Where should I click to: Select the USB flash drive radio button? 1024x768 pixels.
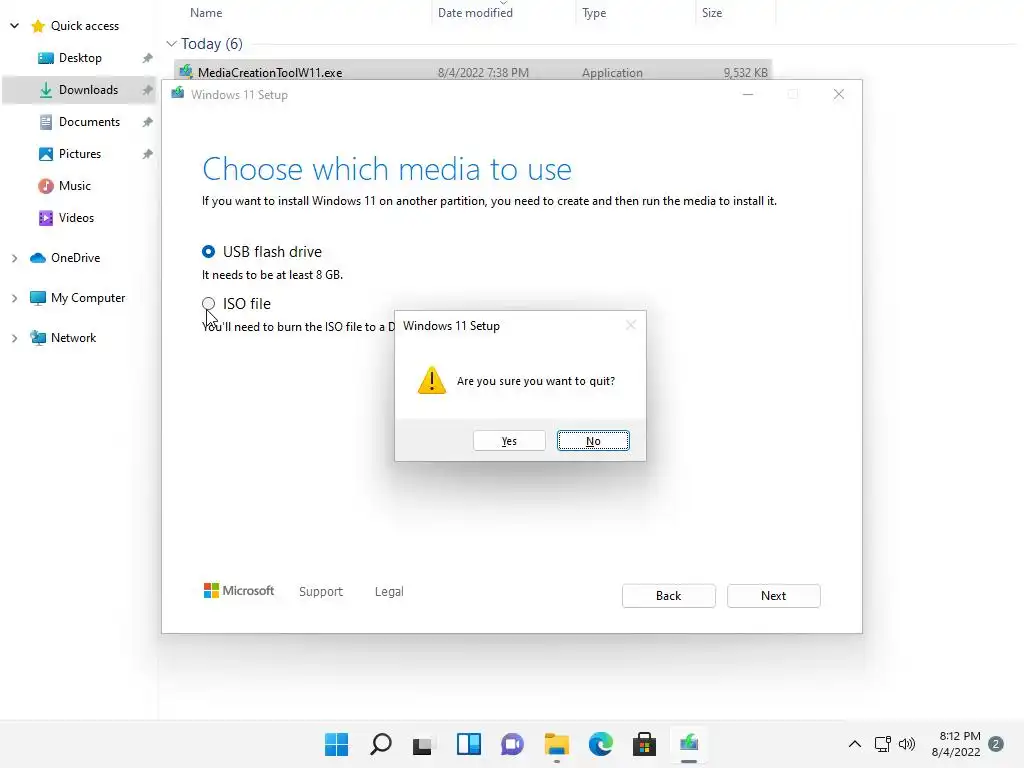(208, 251)
